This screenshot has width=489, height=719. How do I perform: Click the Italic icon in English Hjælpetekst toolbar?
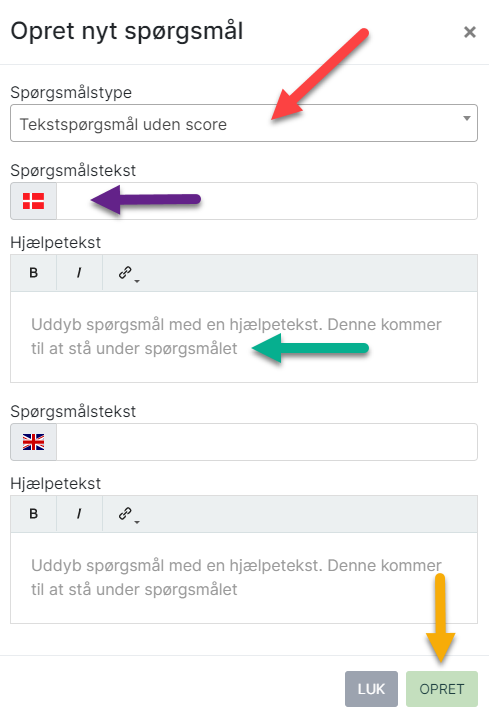pos(79,514)
